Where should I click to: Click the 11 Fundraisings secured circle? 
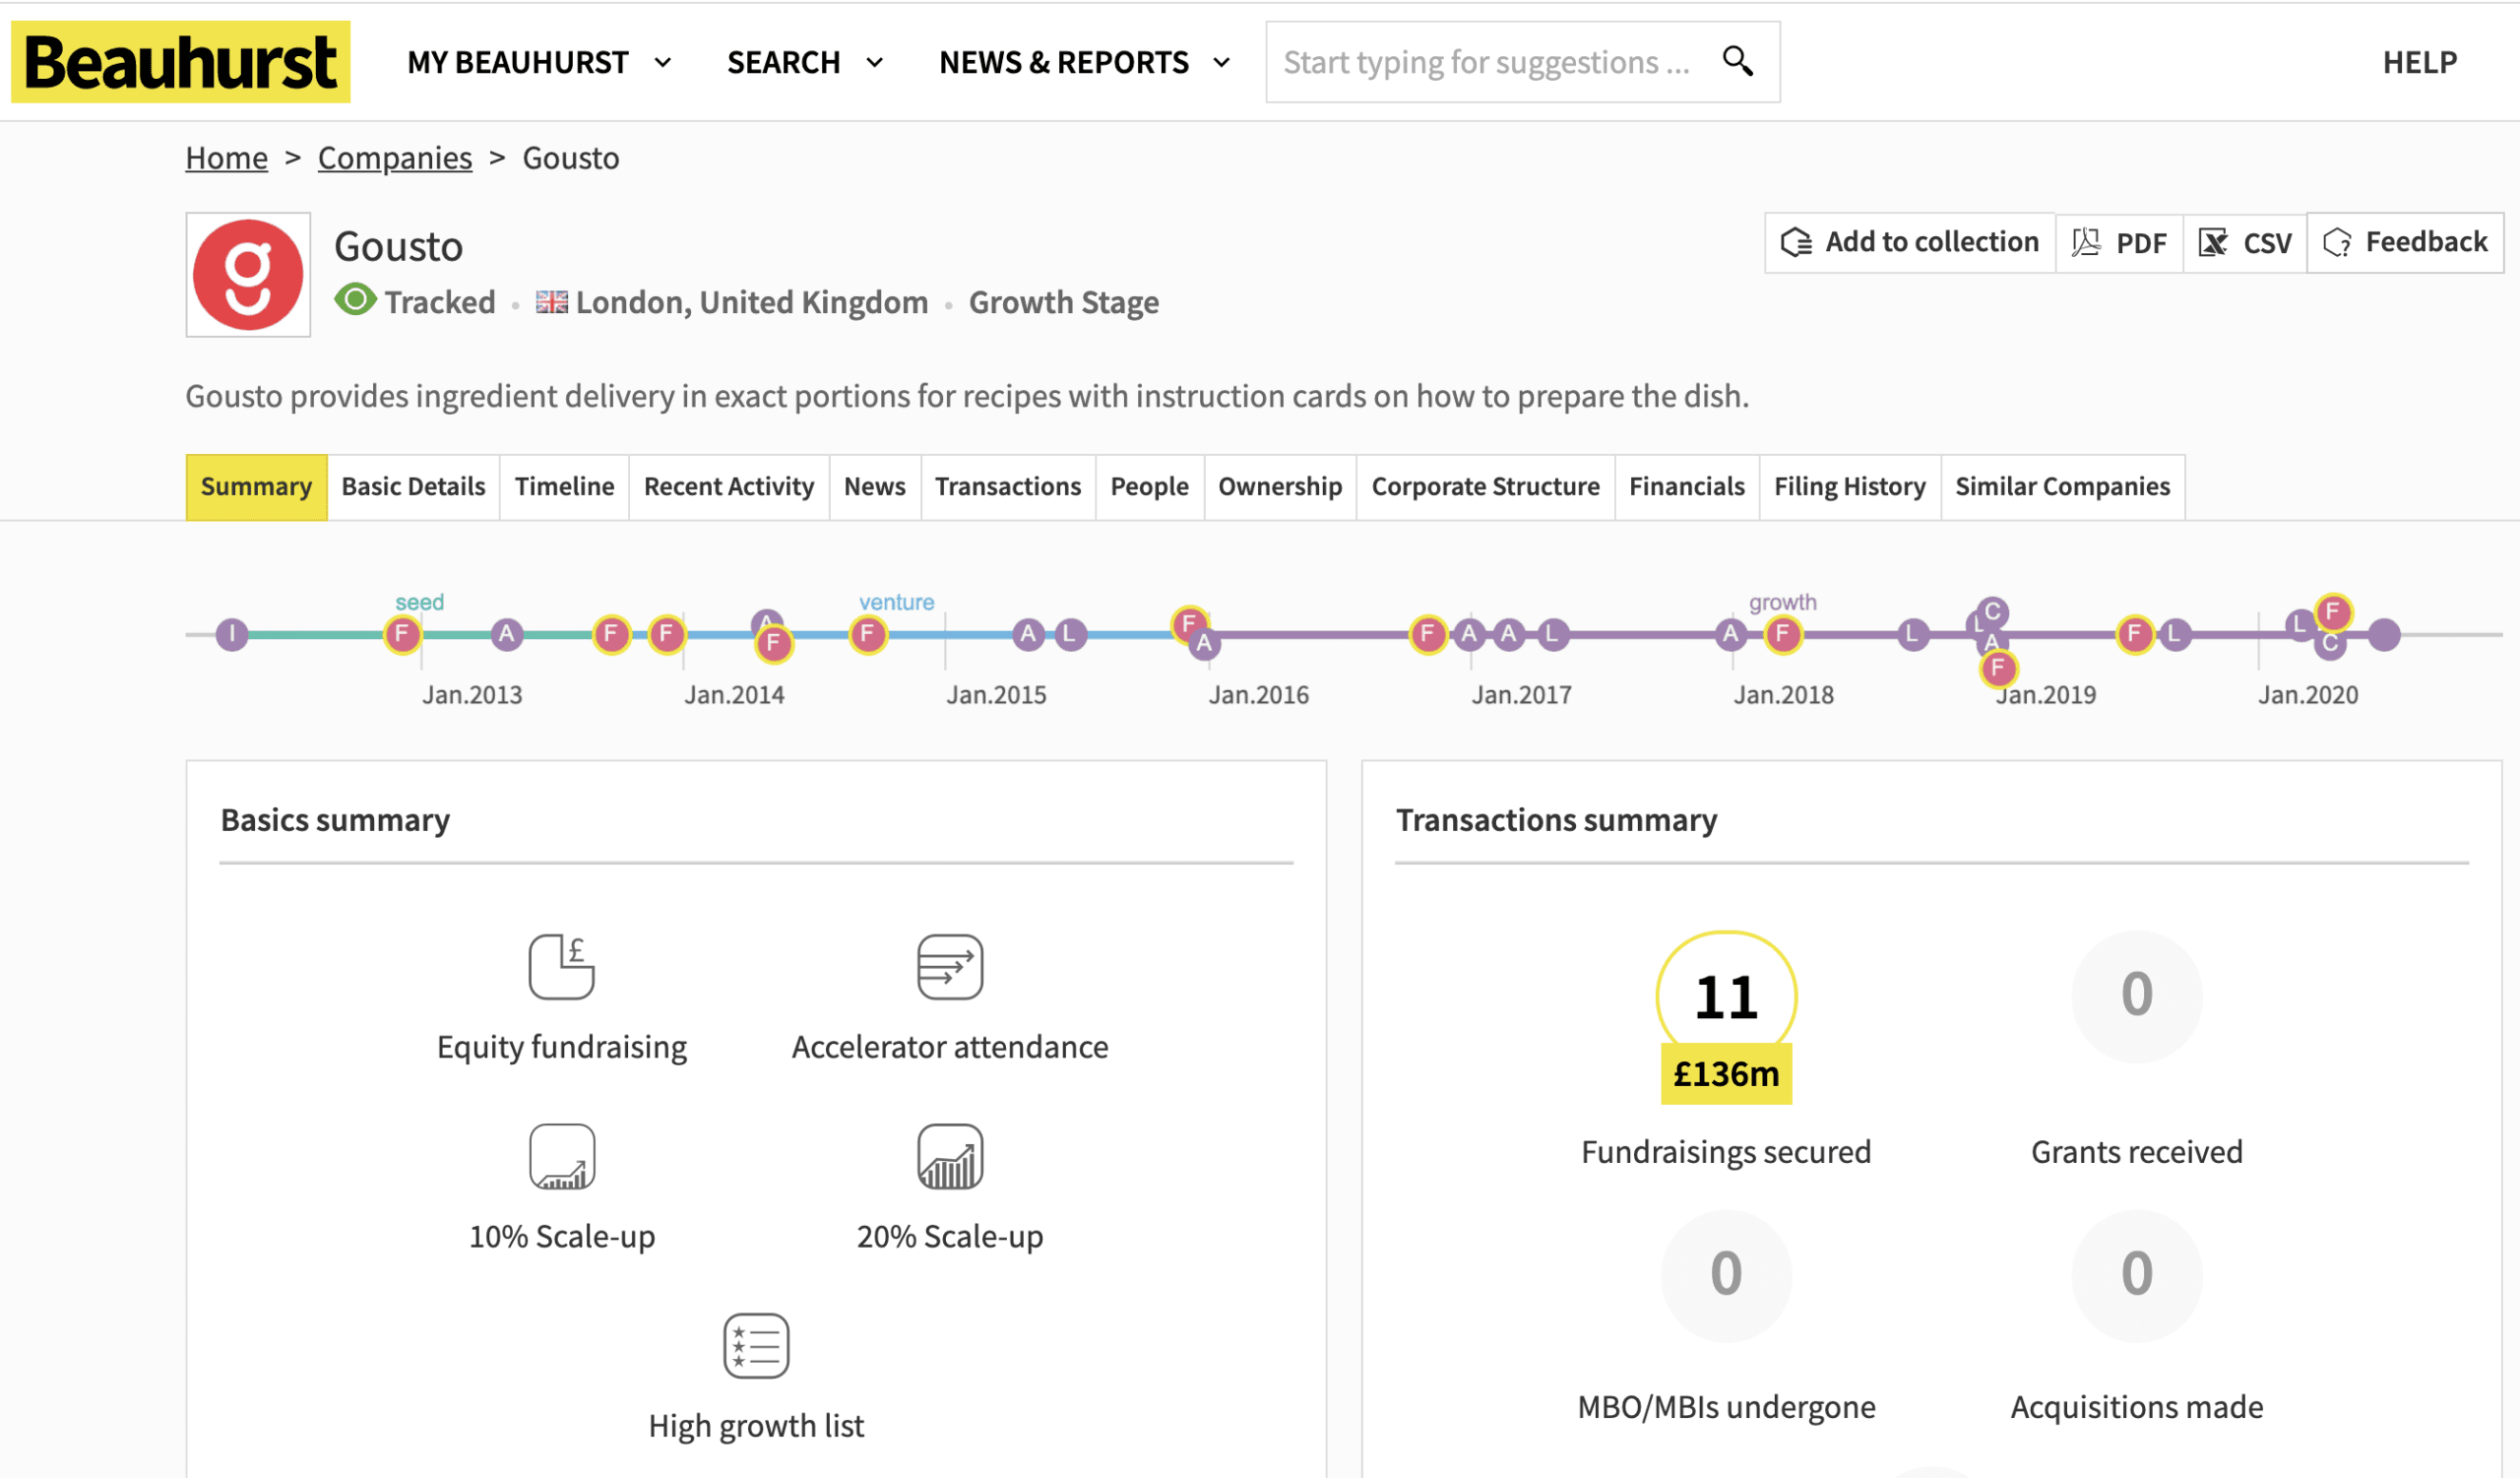pyautogui.click(x=1726, y=996)
